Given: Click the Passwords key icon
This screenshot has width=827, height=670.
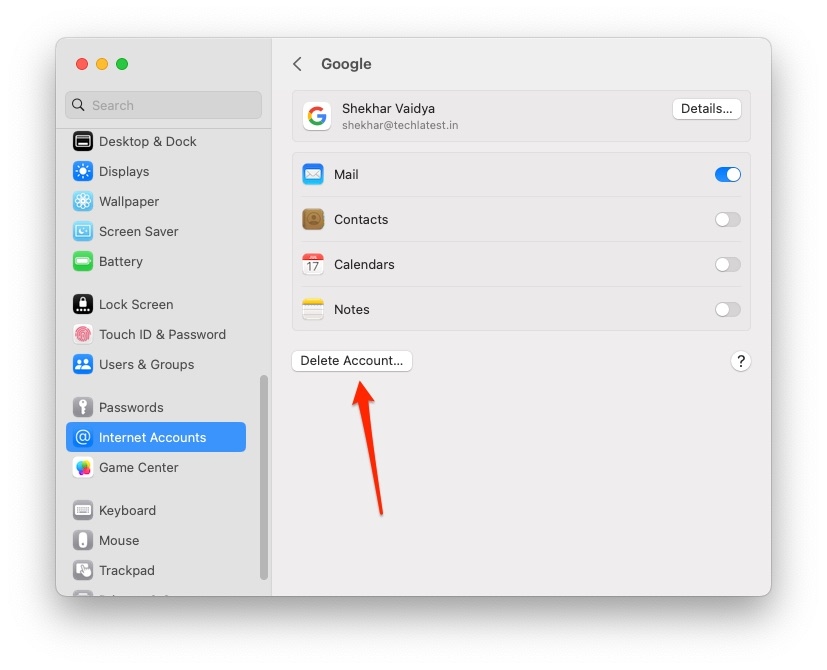Looking at the screenshot, I should click(83, 407).
